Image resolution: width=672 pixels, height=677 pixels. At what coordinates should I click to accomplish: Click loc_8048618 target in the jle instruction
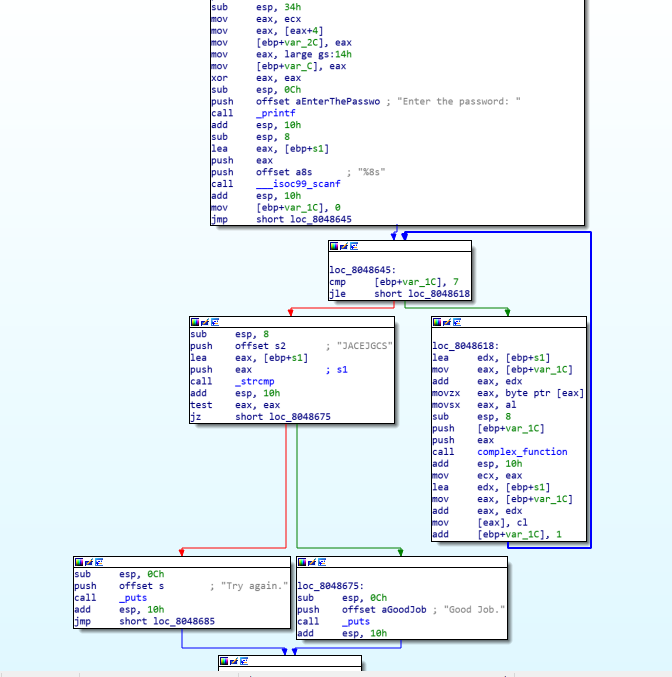click(439, 294)
